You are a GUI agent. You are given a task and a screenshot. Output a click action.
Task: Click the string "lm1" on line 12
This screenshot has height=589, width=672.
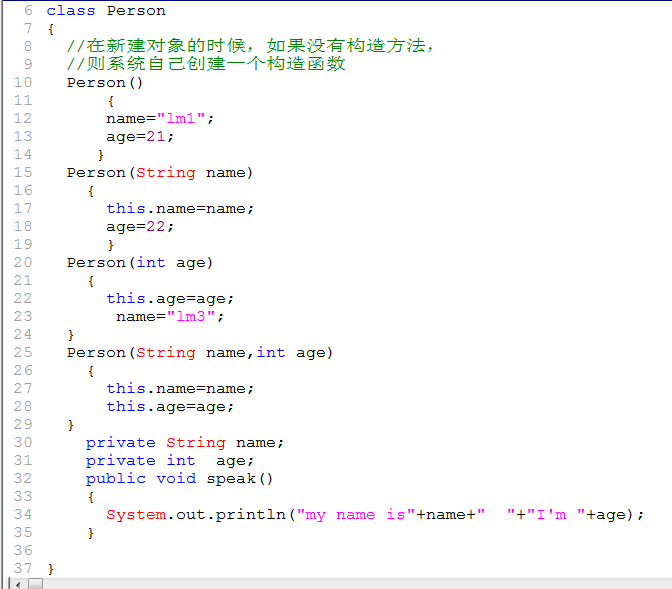[x=181, y=118]
